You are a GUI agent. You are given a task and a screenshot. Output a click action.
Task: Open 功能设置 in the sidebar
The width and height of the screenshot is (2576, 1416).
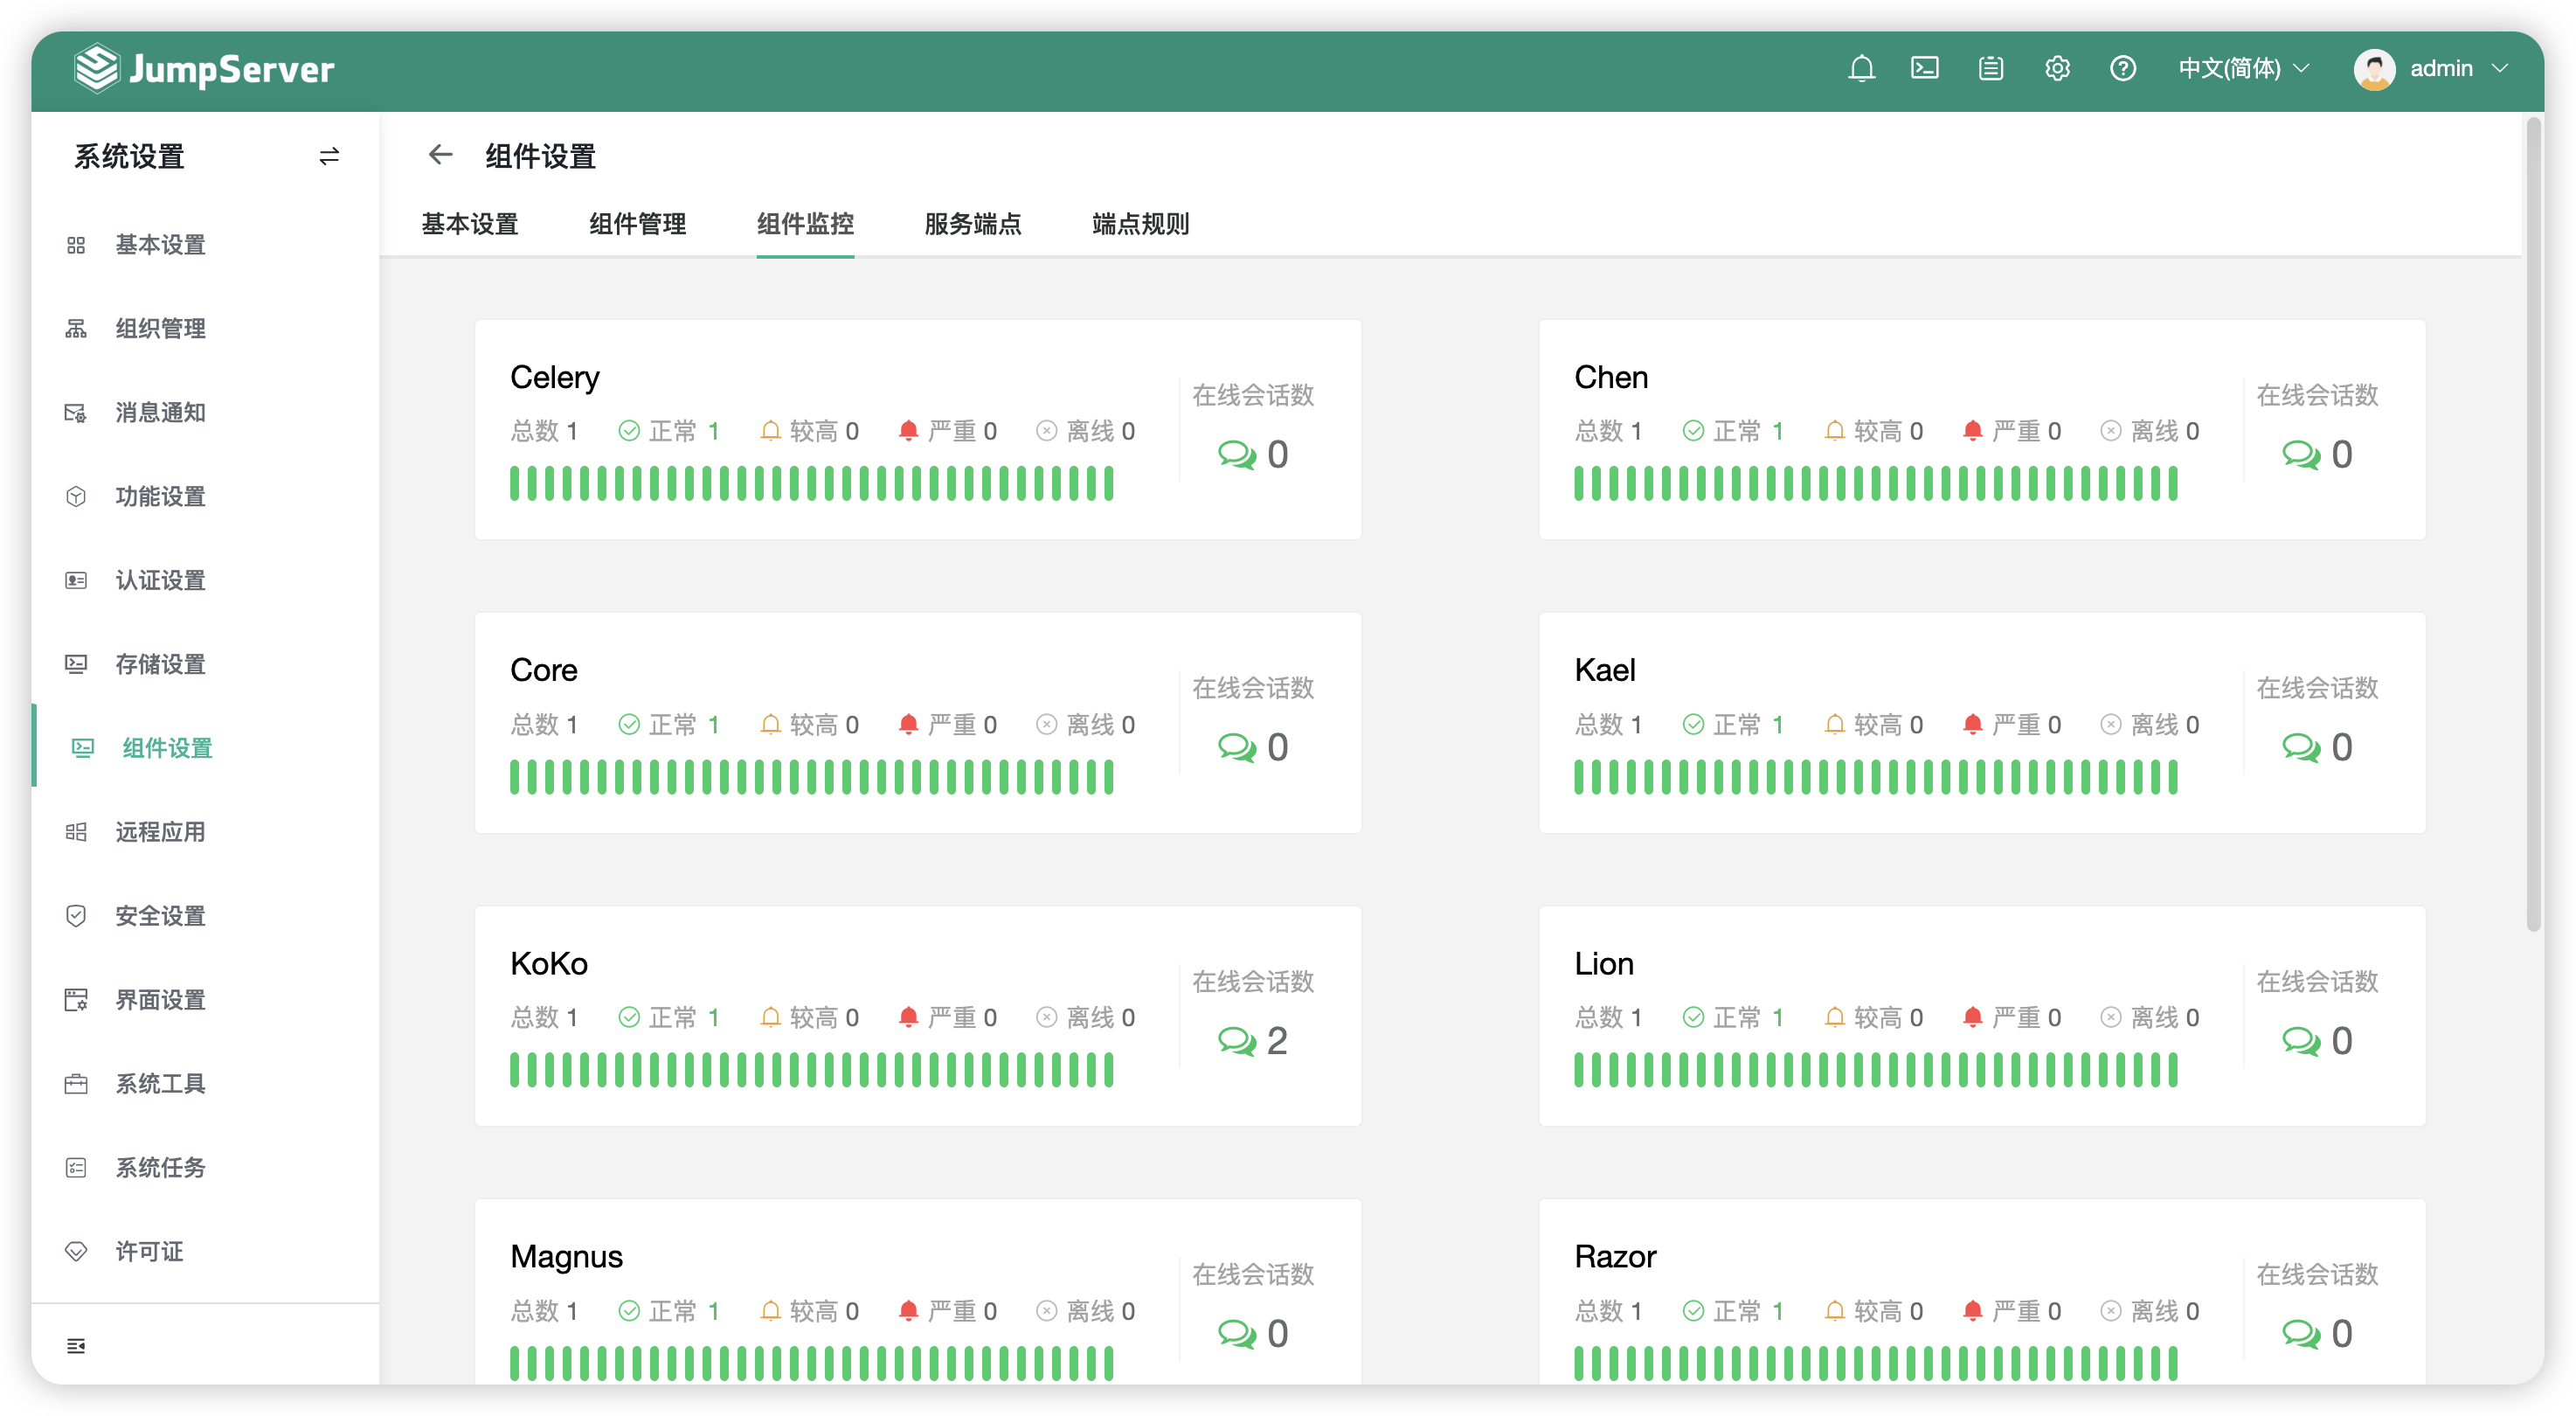coord(205,497)
